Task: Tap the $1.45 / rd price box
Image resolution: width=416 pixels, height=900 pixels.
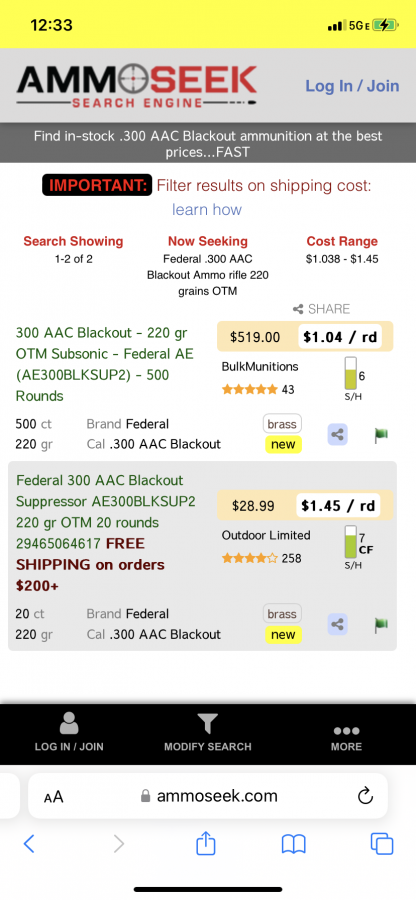Action: [x=339, y=505]
